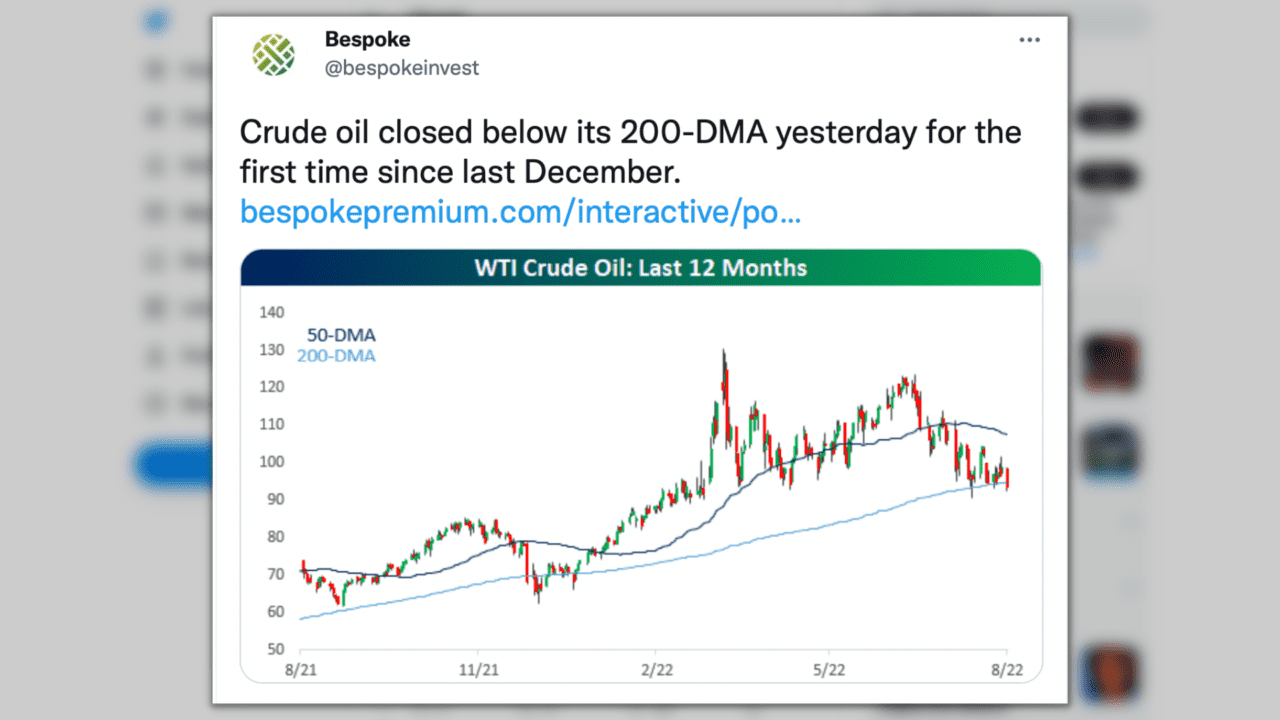
Task: Click the 50-DMA legend label
Action: click(341, 336)
